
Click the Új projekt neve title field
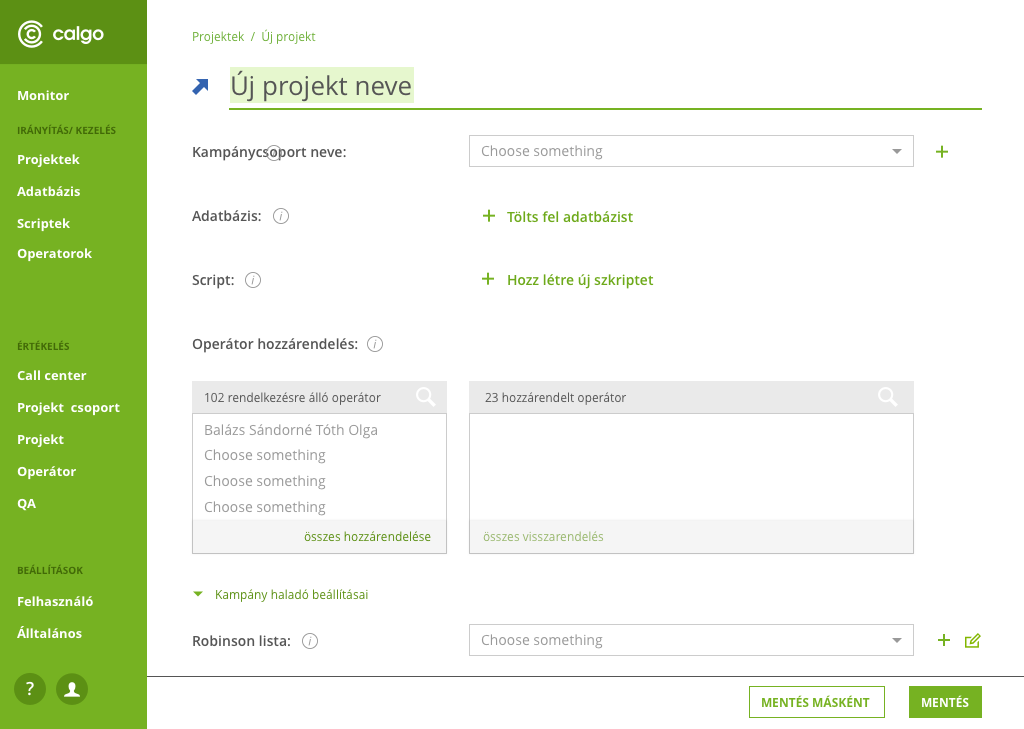[321, 87]
